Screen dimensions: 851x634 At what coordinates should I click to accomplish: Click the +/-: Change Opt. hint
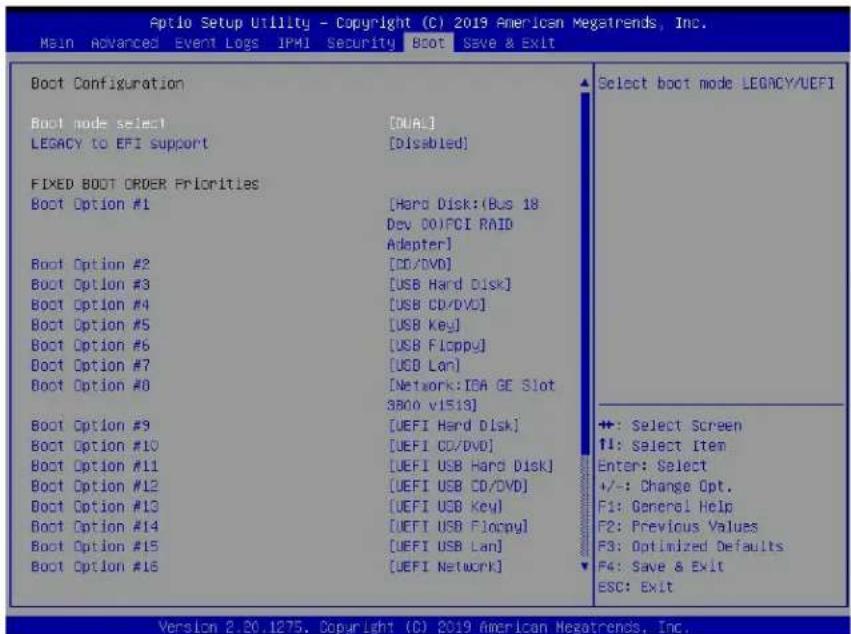click(x=665, y=486)
